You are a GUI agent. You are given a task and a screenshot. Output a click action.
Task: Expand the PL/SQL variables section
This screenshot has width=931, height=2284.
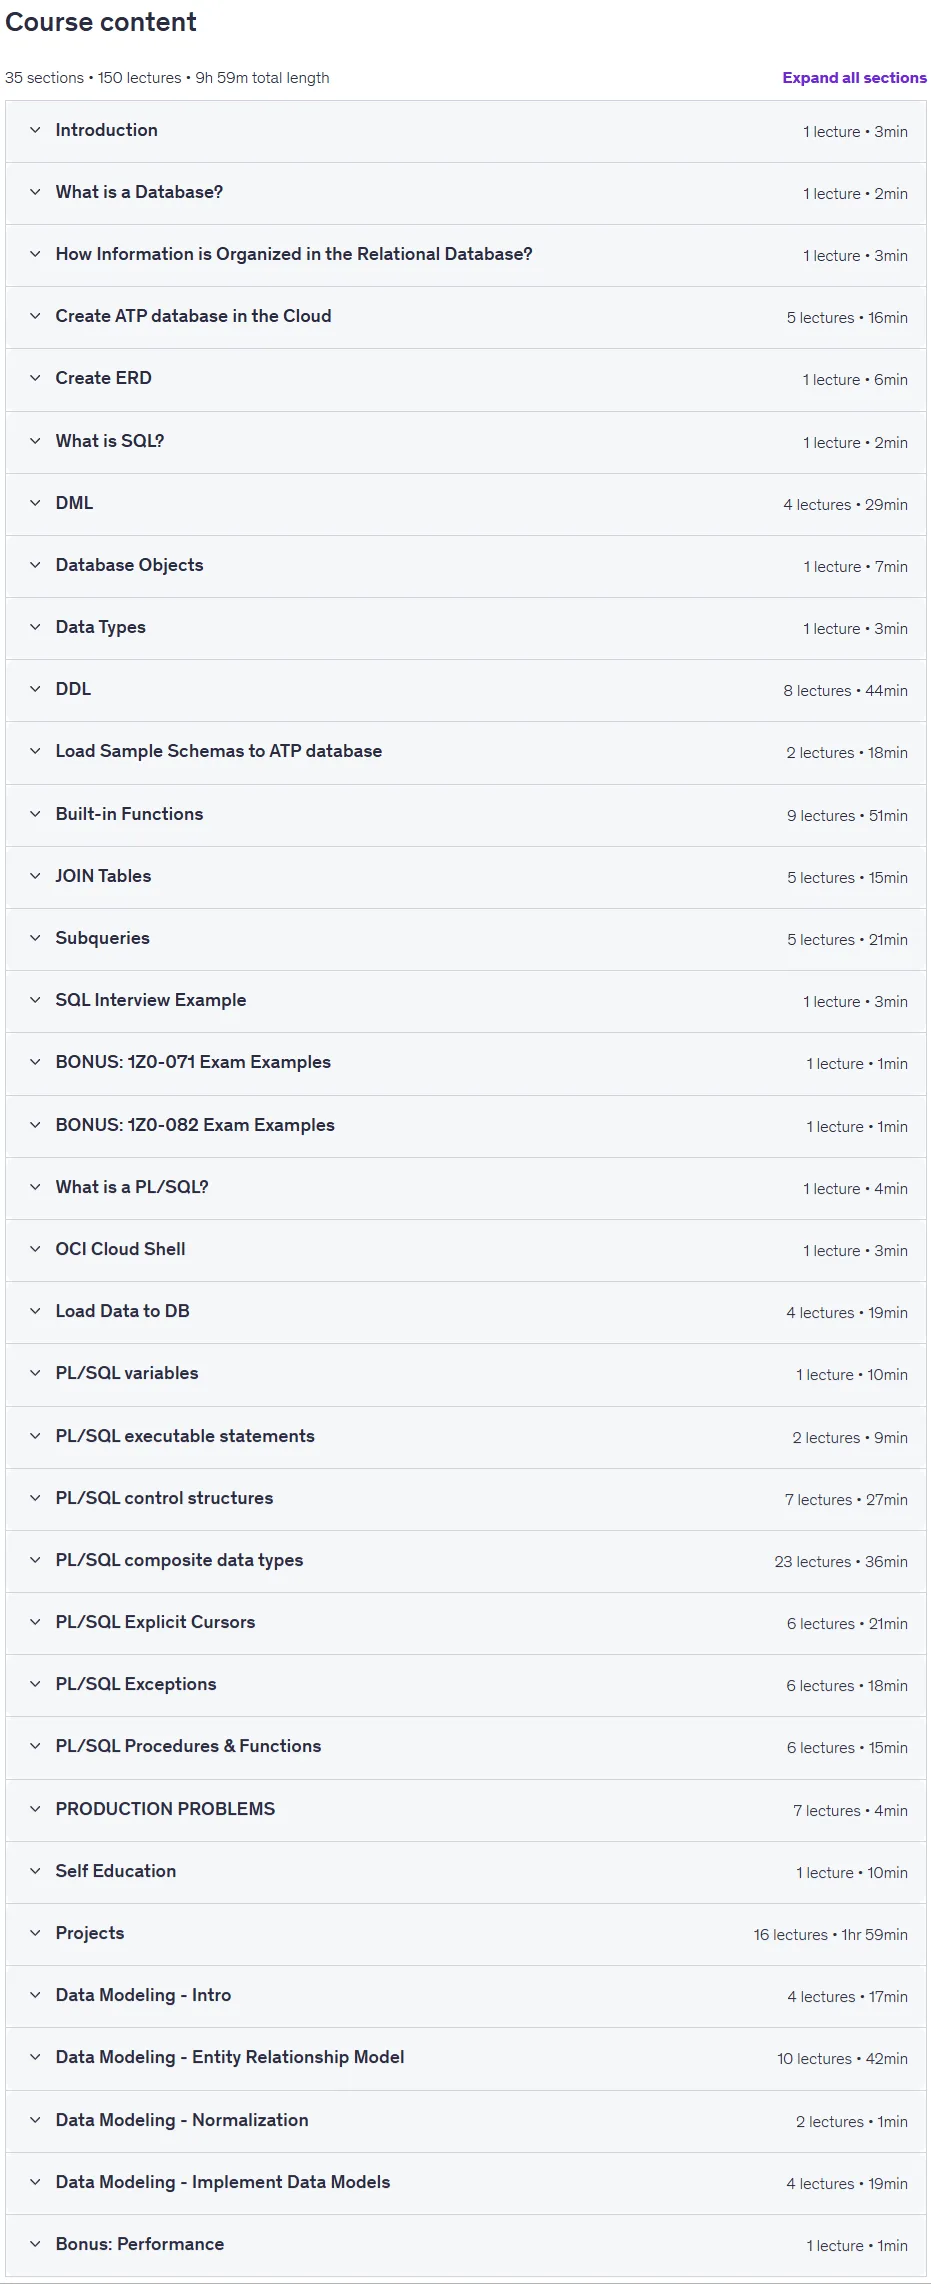tap(466, 1374)
